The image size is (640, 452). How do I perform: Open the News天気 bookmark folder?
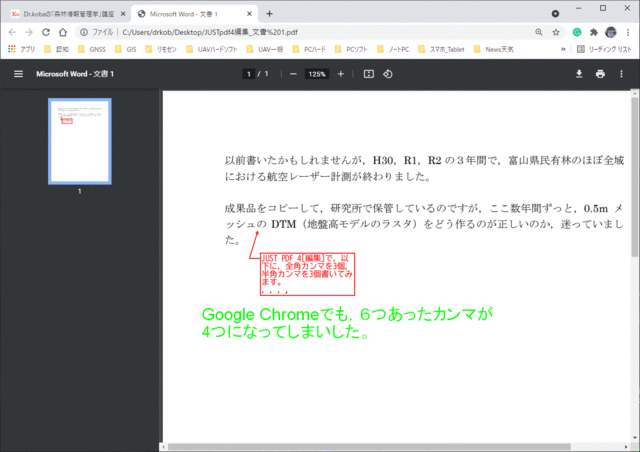tap(494, 49)
